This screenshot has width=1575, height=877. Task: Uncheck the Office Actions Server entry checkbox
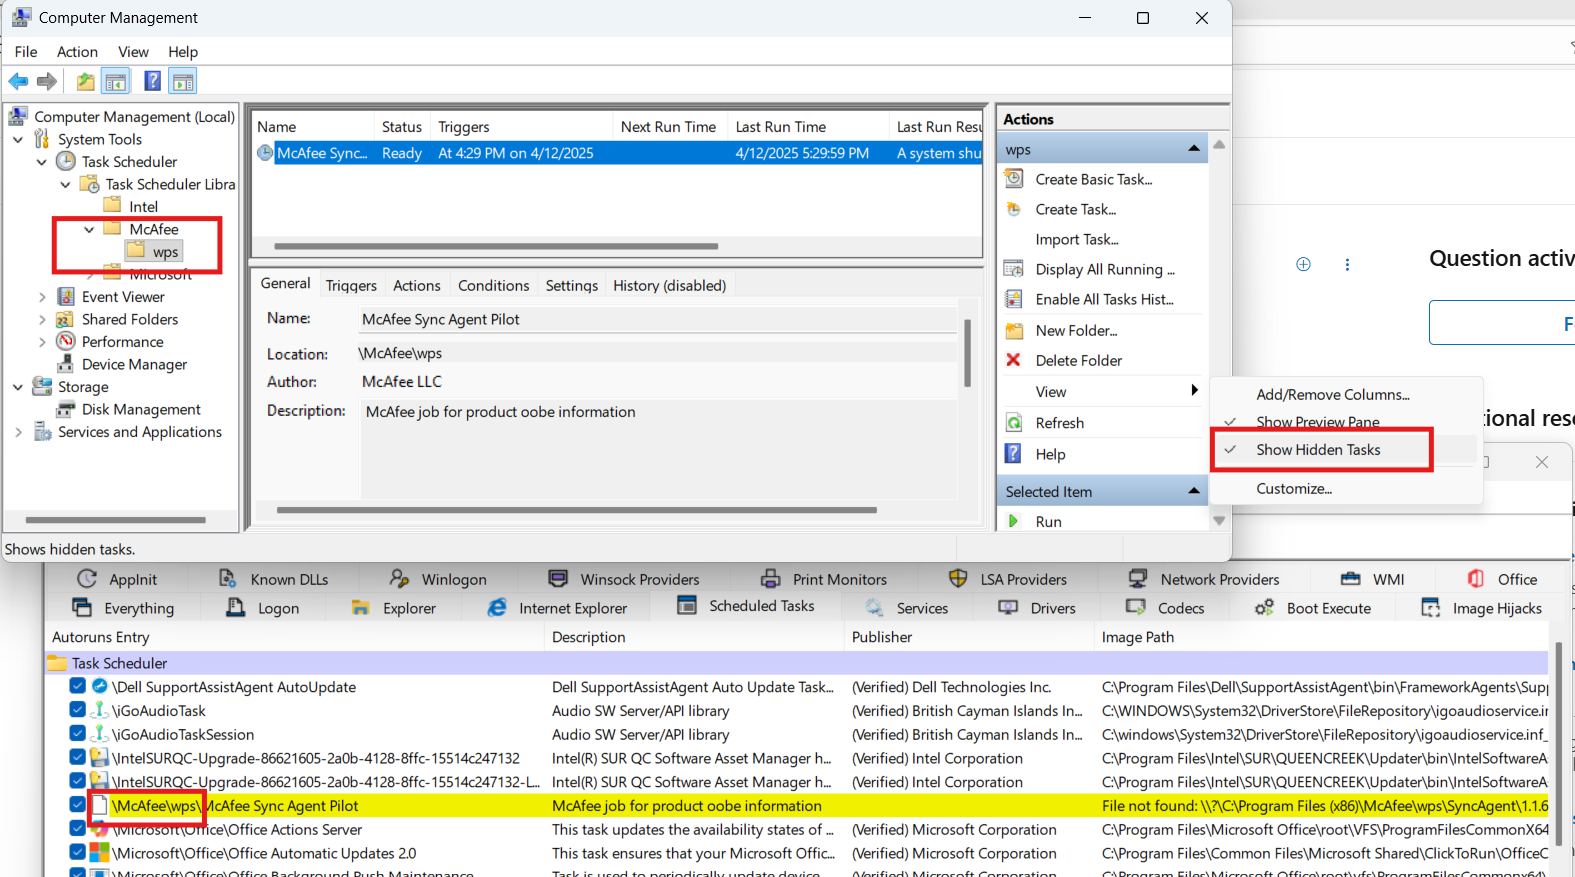click(x=77, y=828)
